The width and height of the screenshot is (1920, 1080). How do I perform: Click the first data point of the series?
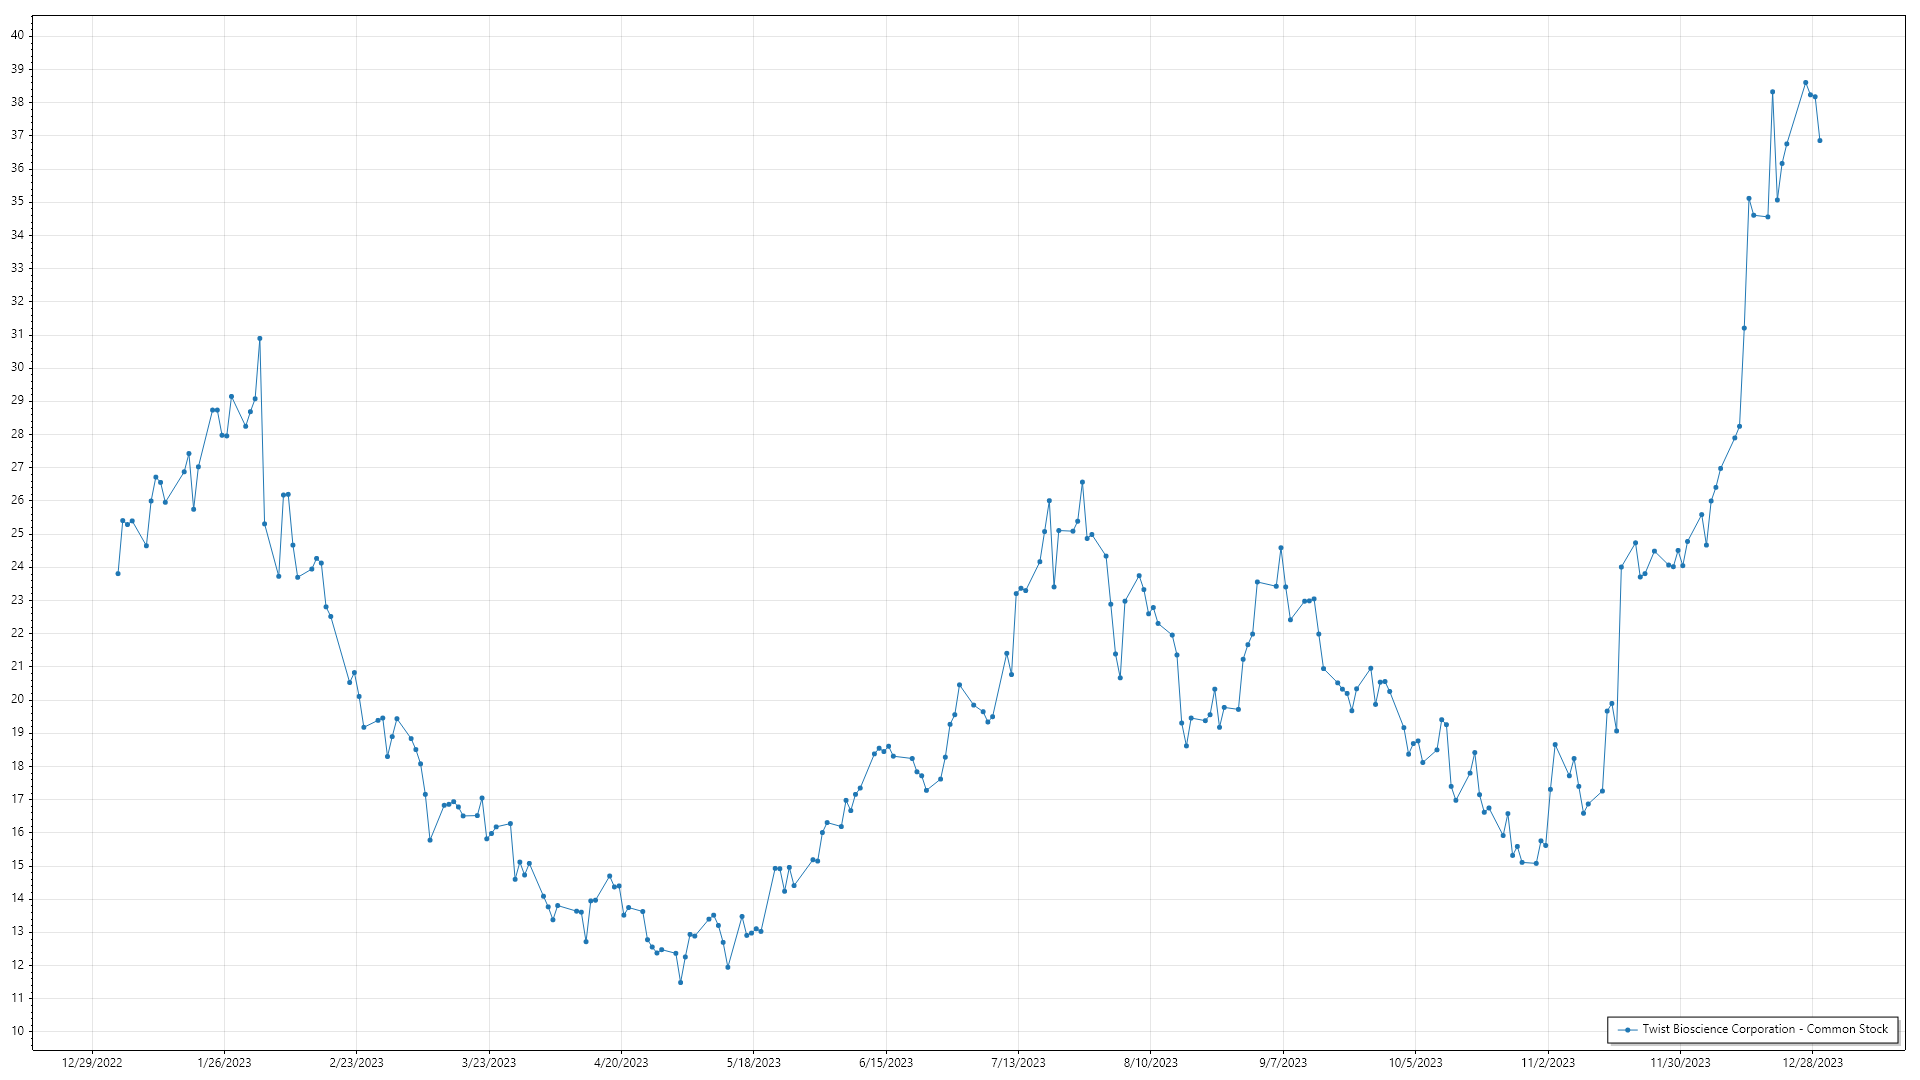[x=118, y=573]
